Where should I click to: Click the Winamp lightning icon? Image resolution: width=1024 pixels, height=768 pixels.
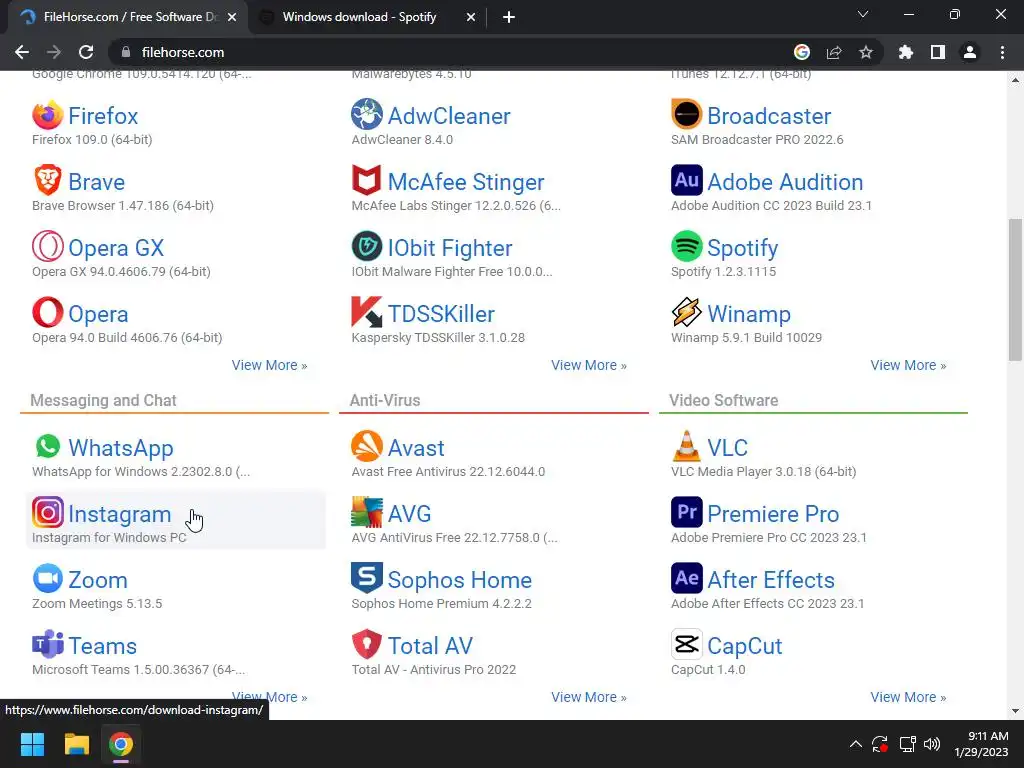click(686, 312)
